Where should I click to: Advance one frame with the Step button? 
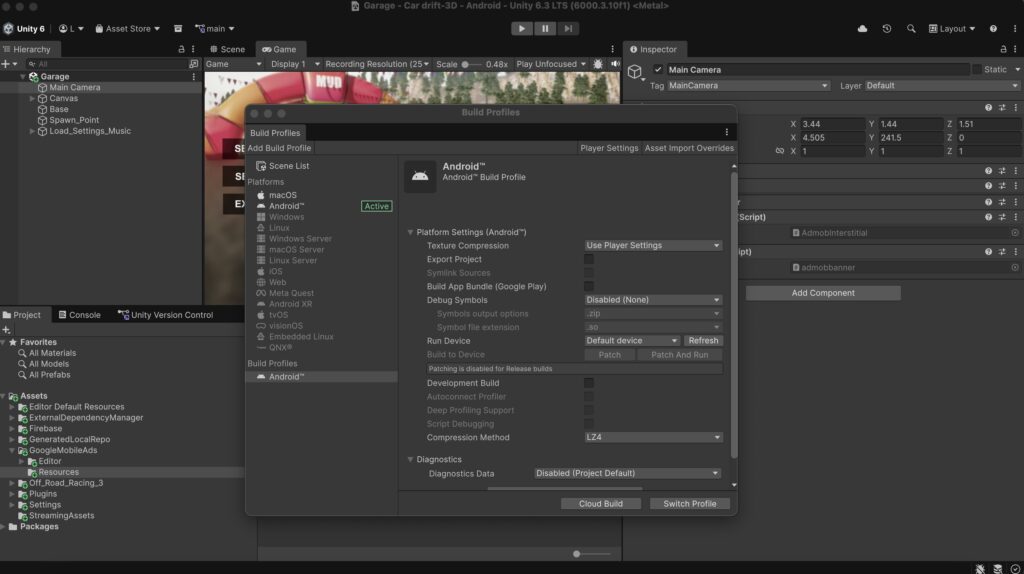pyautogui.click(x=568, y=29)
